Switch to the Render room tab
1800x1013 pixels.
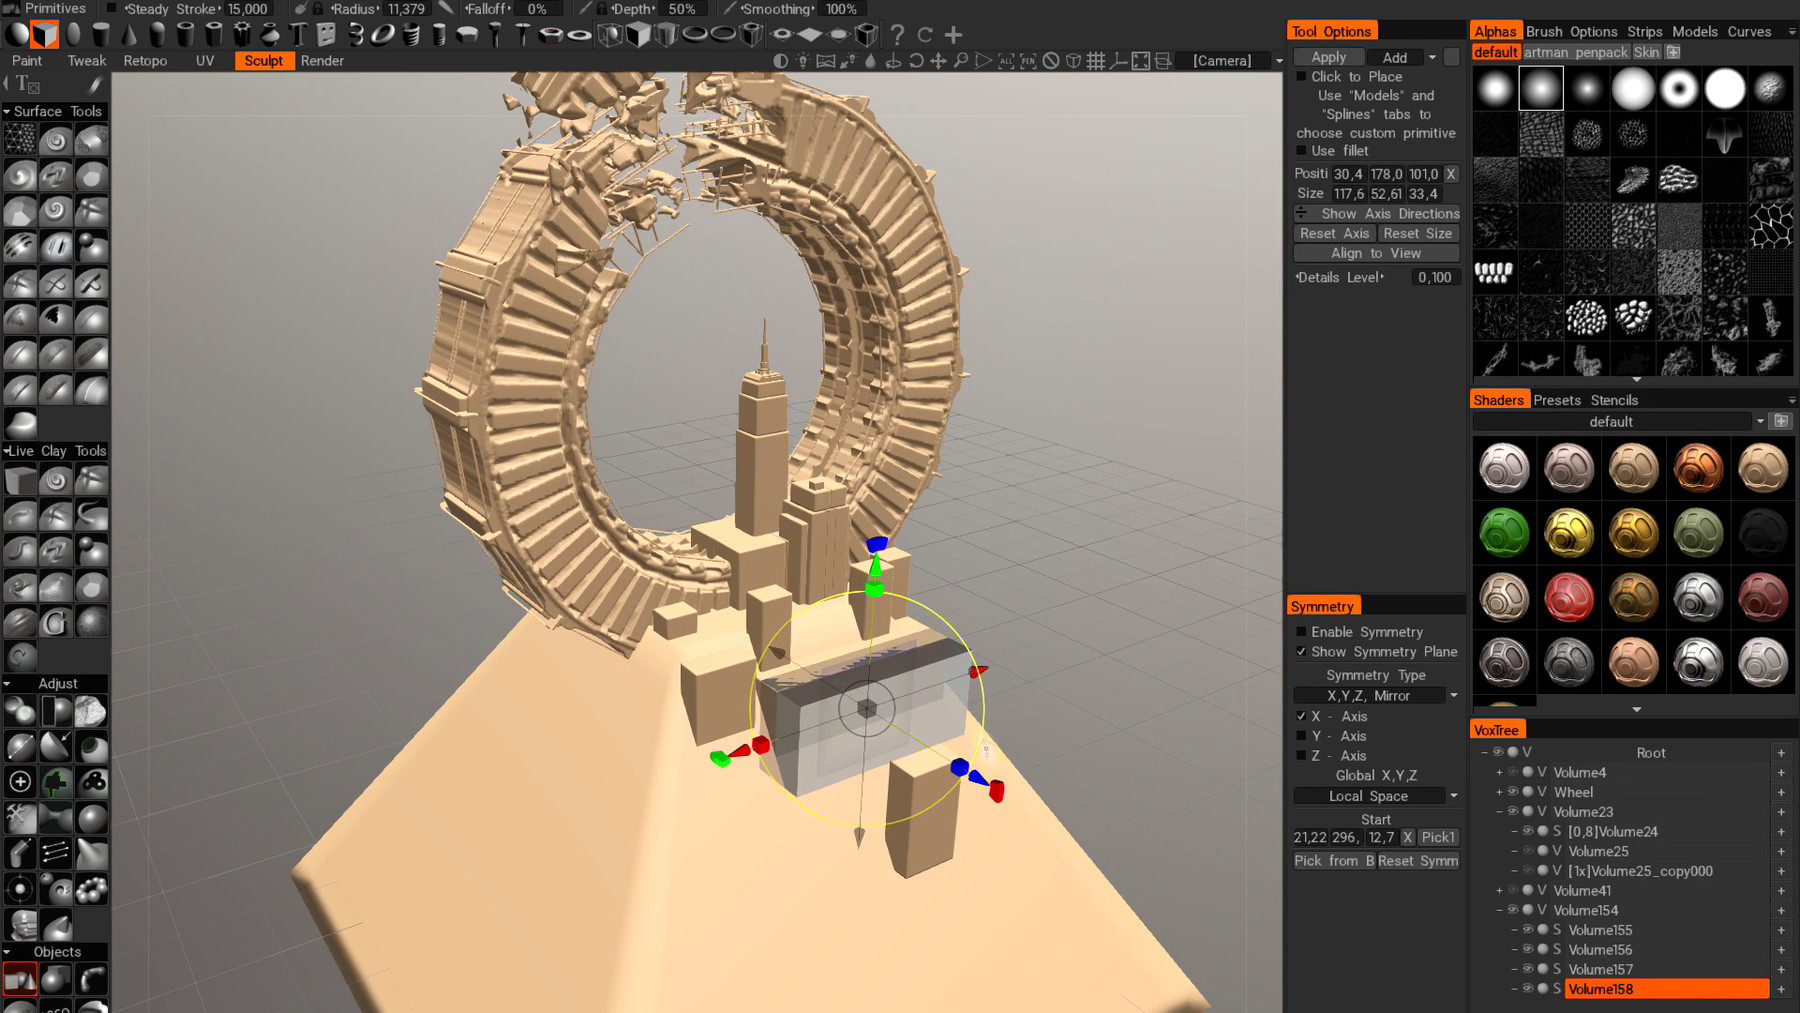tap(322, 61)
